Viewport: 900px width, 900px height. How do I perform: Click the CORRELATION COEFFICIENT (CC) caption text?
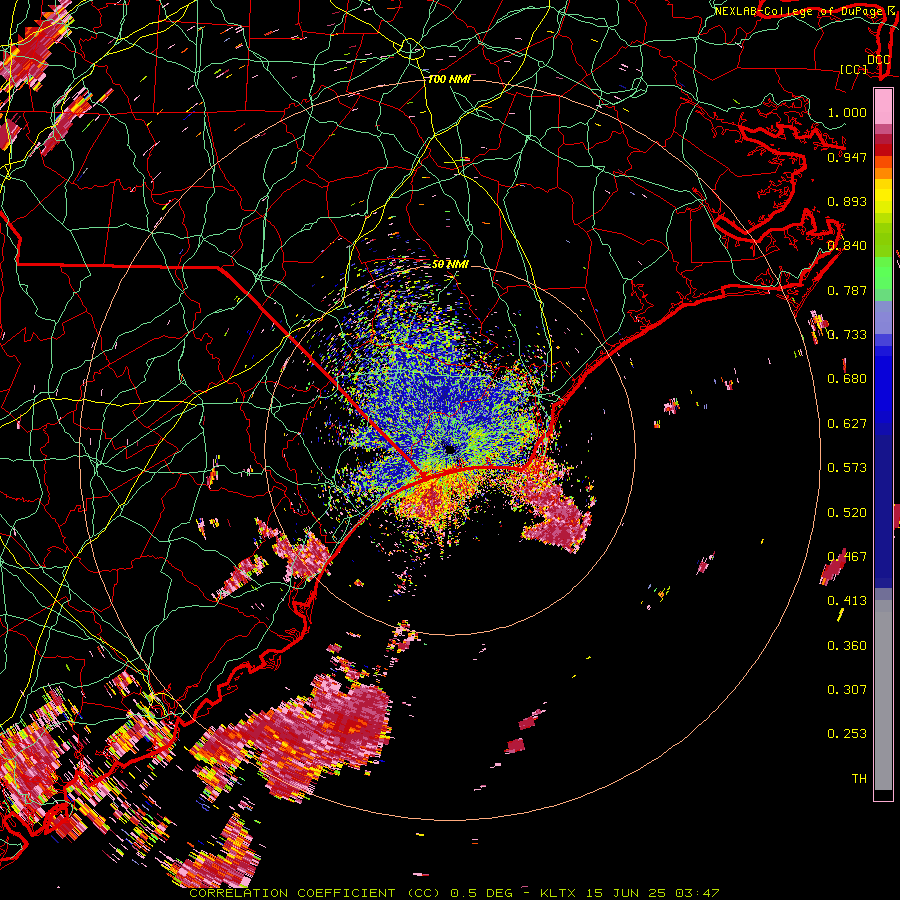pyautogui.click(x=315, y=893)
